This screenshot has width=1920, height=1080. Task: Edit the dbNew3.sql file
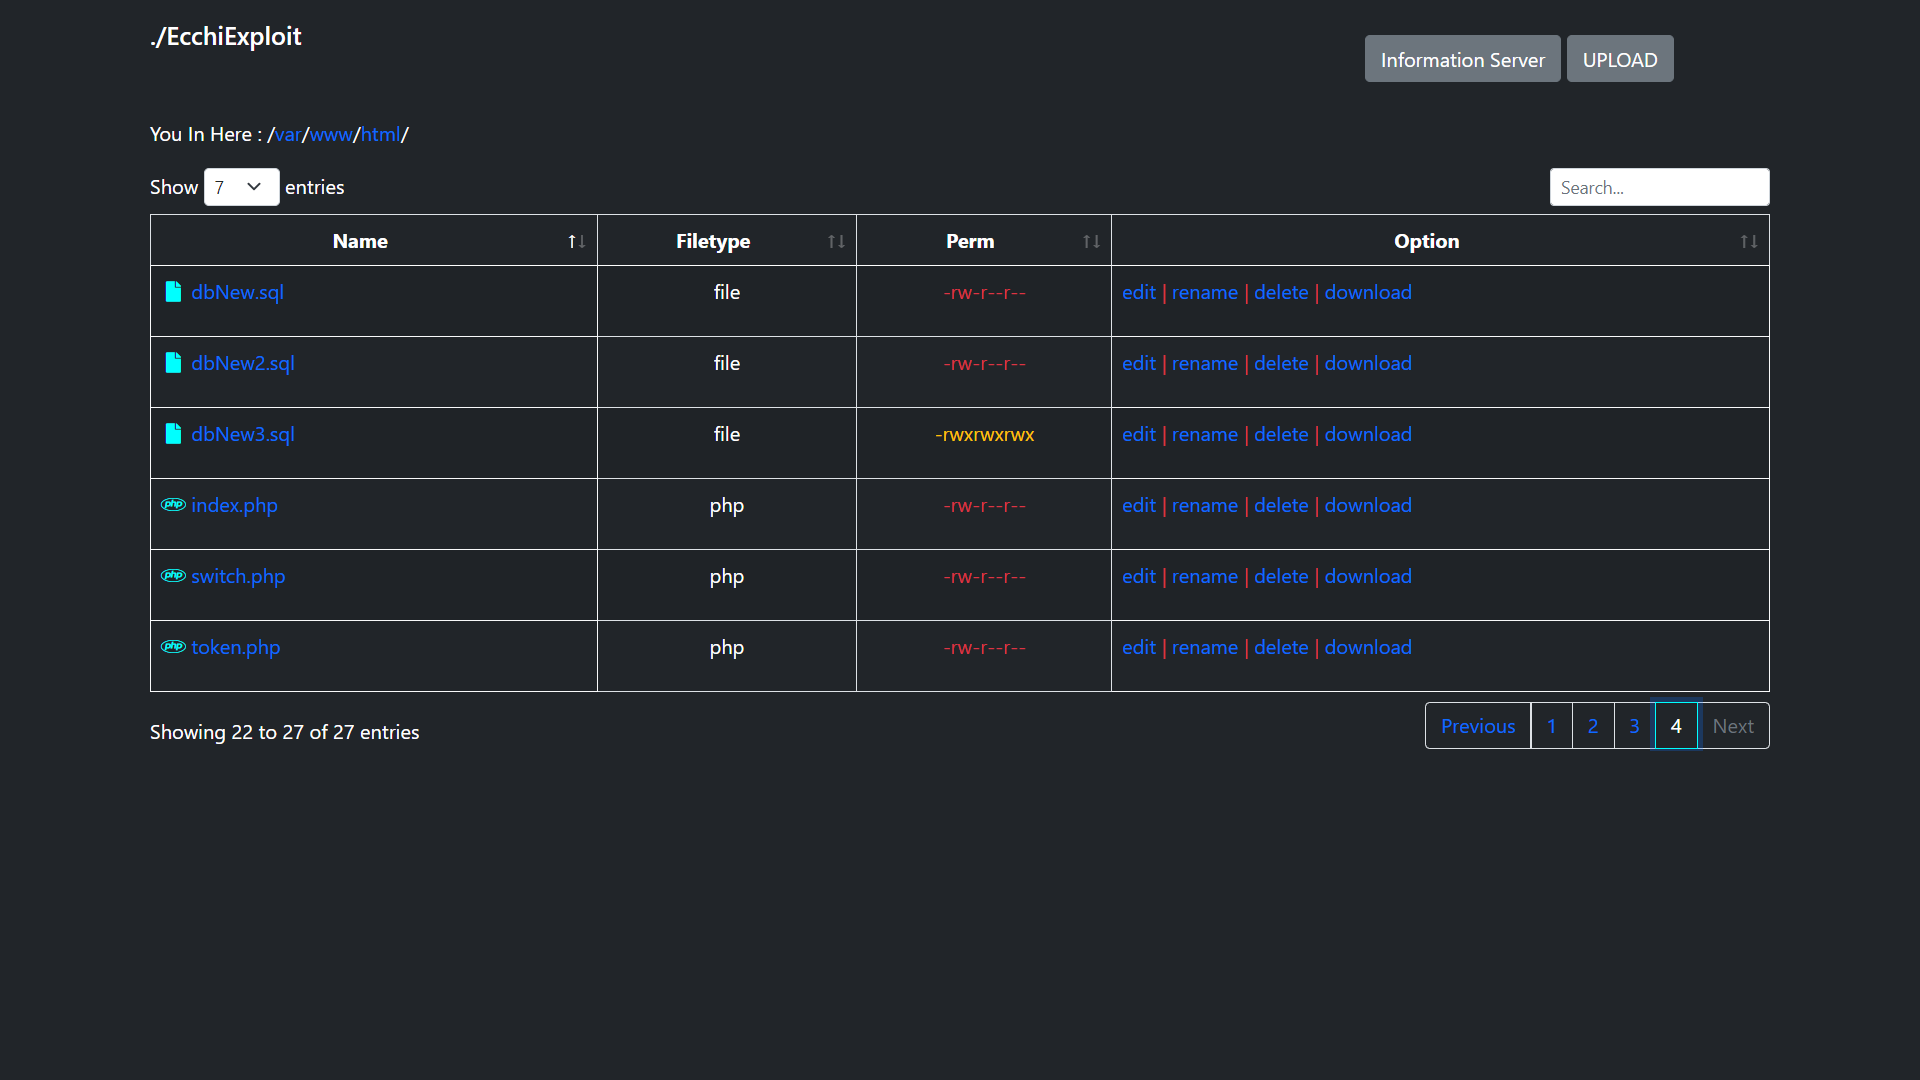1138,434
